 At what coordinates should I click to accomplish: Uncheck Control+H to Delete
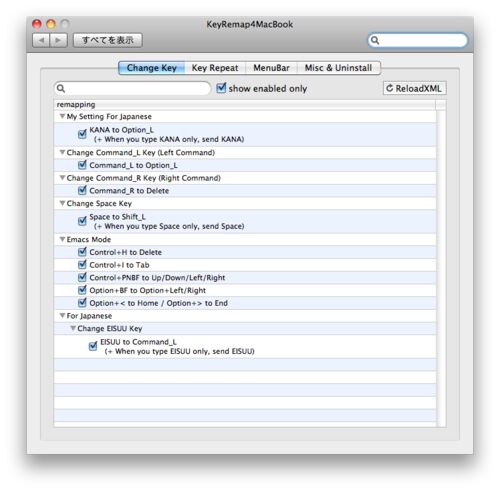(x=82, y=252)
